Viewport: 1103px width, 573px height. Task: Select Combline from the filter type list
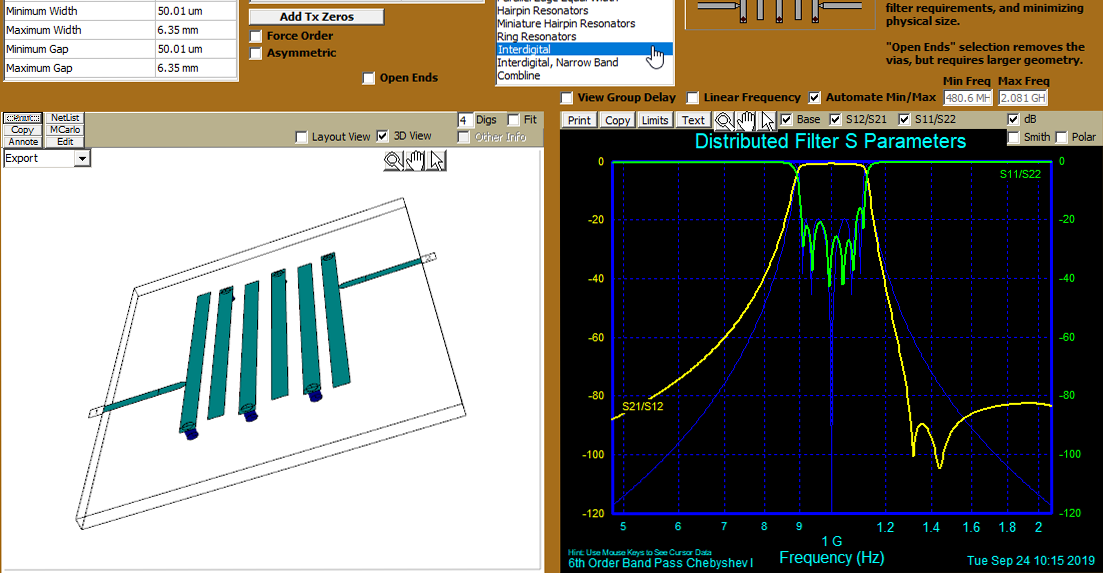518,76
